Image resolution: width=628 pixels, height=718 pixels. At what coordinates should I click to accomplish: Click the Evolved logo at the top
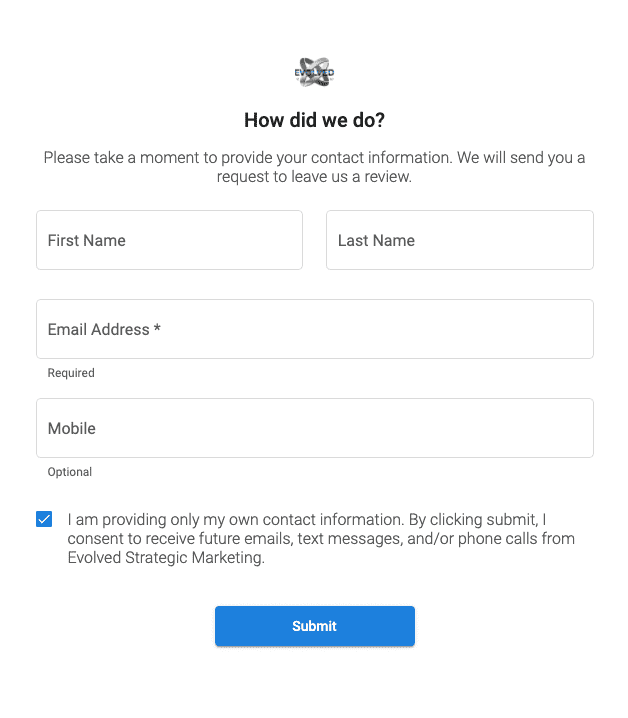click(314, 73)
